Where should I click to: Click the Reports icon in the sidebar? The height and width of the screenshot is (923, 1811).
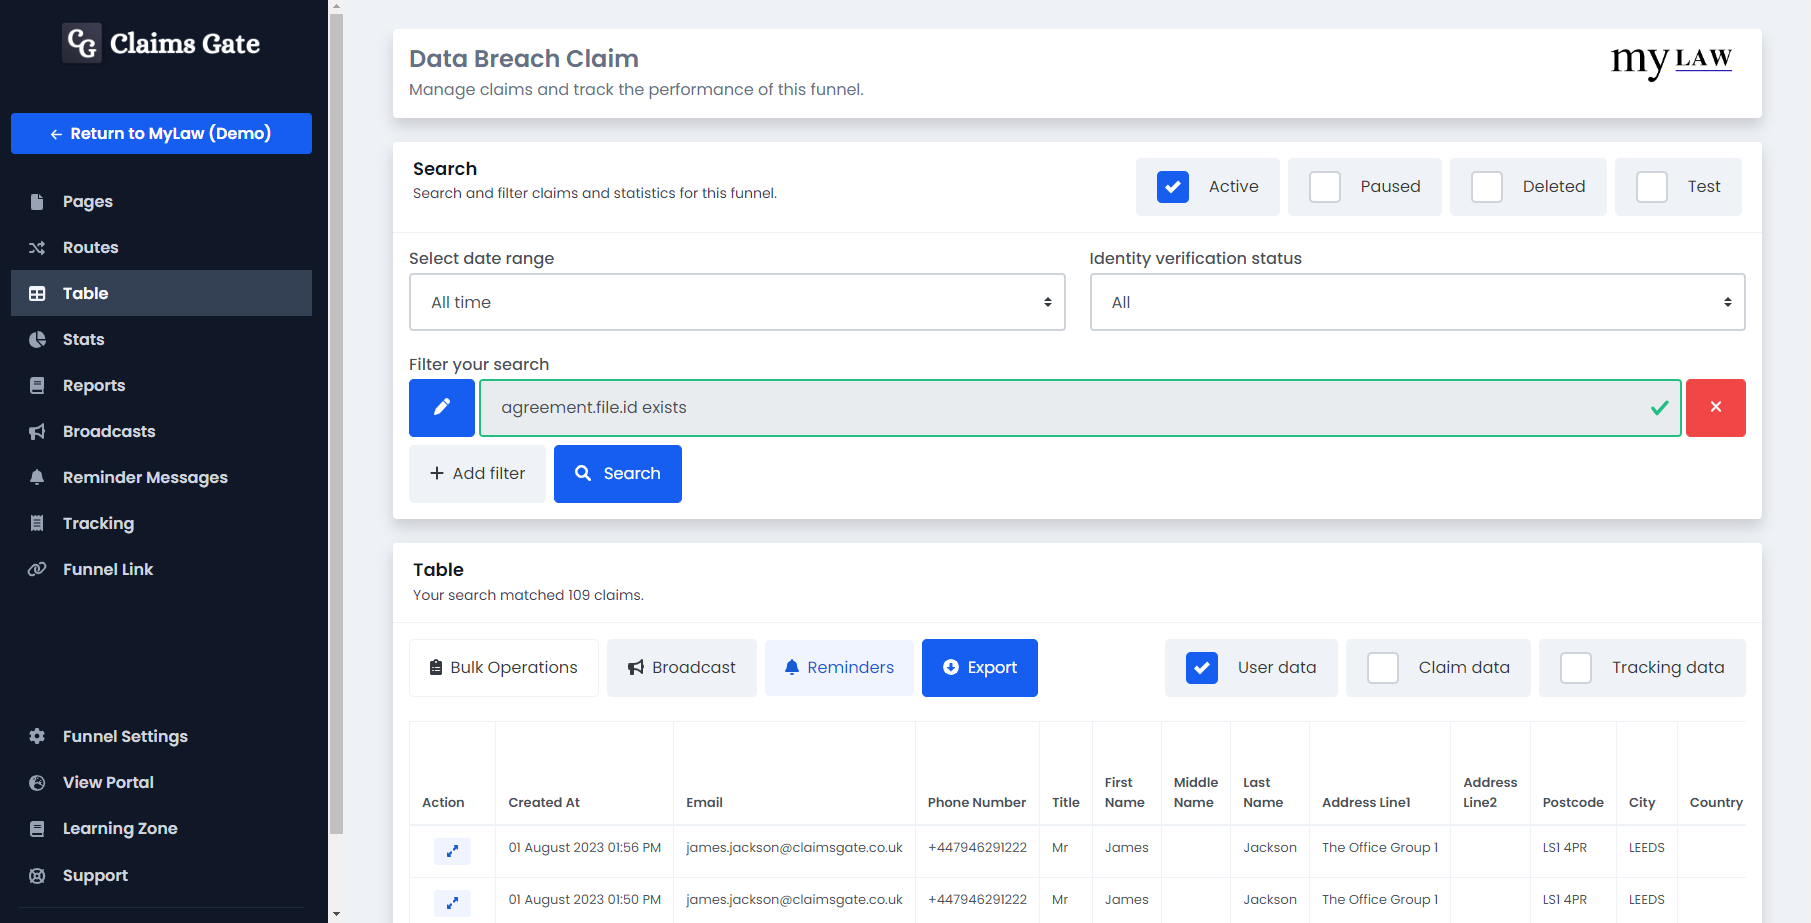click(37, 386)
